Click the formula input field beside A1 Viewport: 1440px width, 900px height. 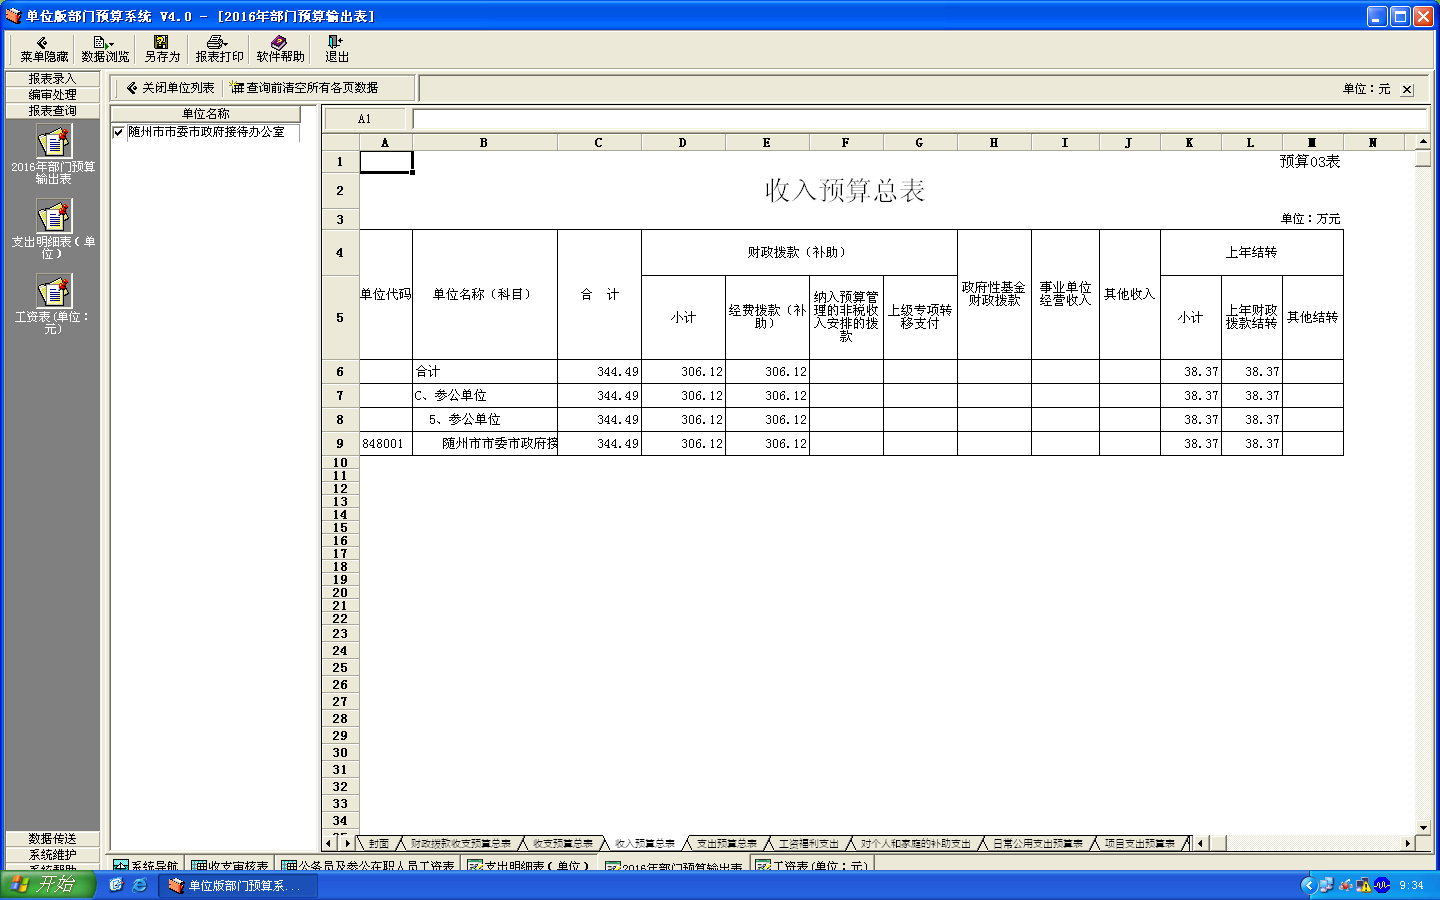point(918,119)
